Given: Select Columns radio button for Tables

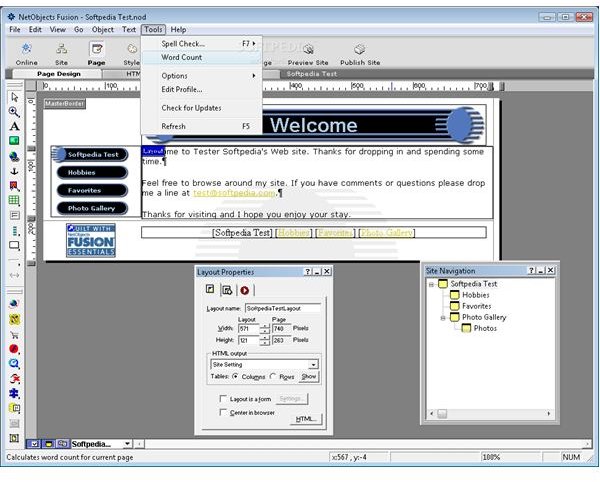Looking at the screenshot, I should (x=235, y=376).
